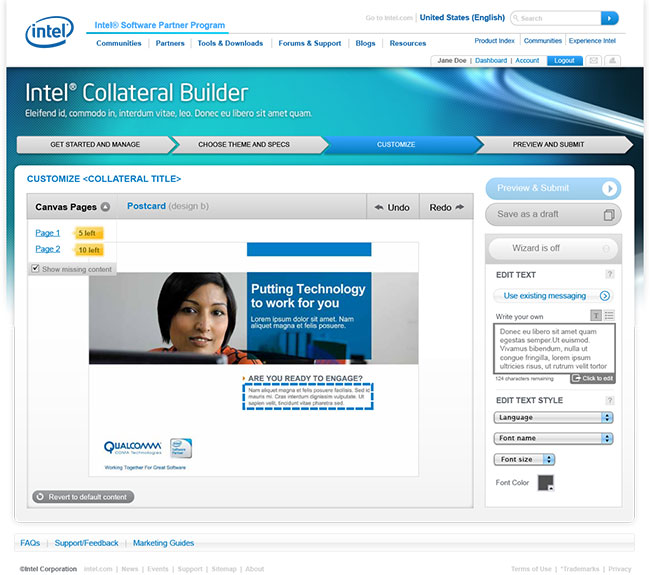Undo the last canvas change

click(392, 207)
